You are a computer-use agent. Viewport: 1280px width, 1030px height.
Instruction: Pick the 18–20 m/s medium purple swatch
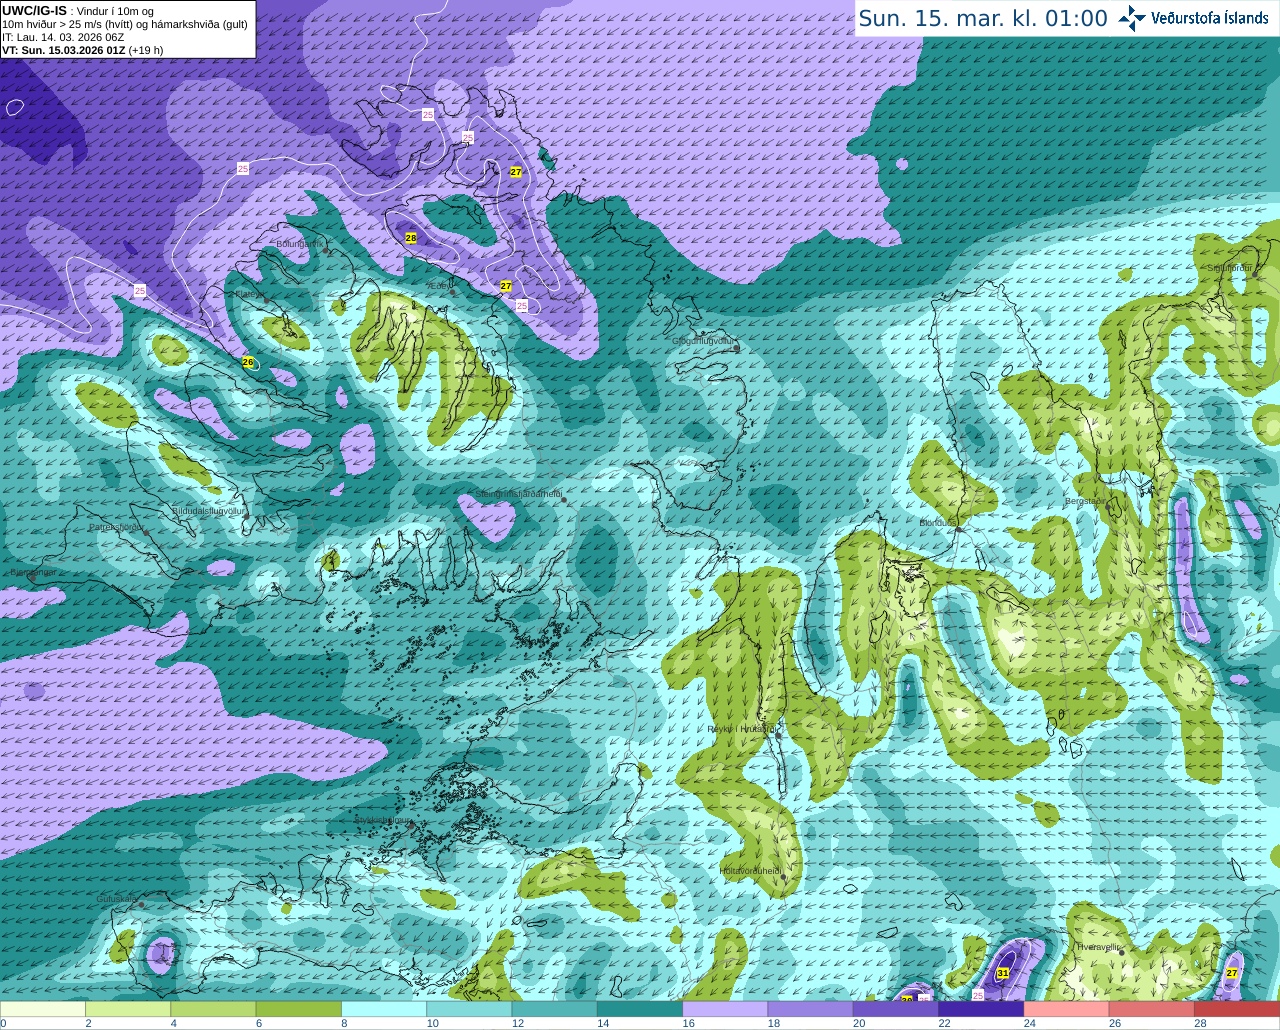[x=811, y=1009]
